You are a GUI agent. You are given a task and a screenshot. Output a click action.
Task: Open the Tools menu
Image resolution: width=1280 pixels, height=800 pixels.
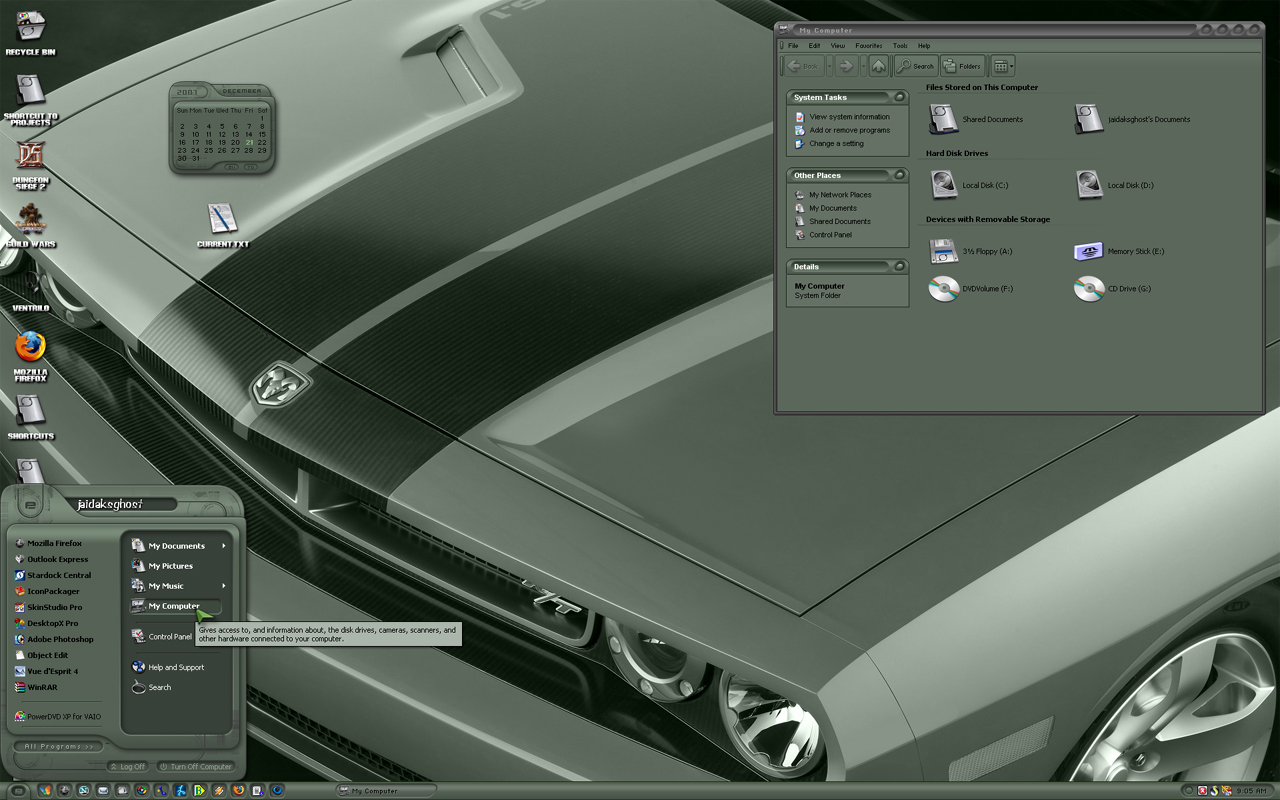pos(900,45)
